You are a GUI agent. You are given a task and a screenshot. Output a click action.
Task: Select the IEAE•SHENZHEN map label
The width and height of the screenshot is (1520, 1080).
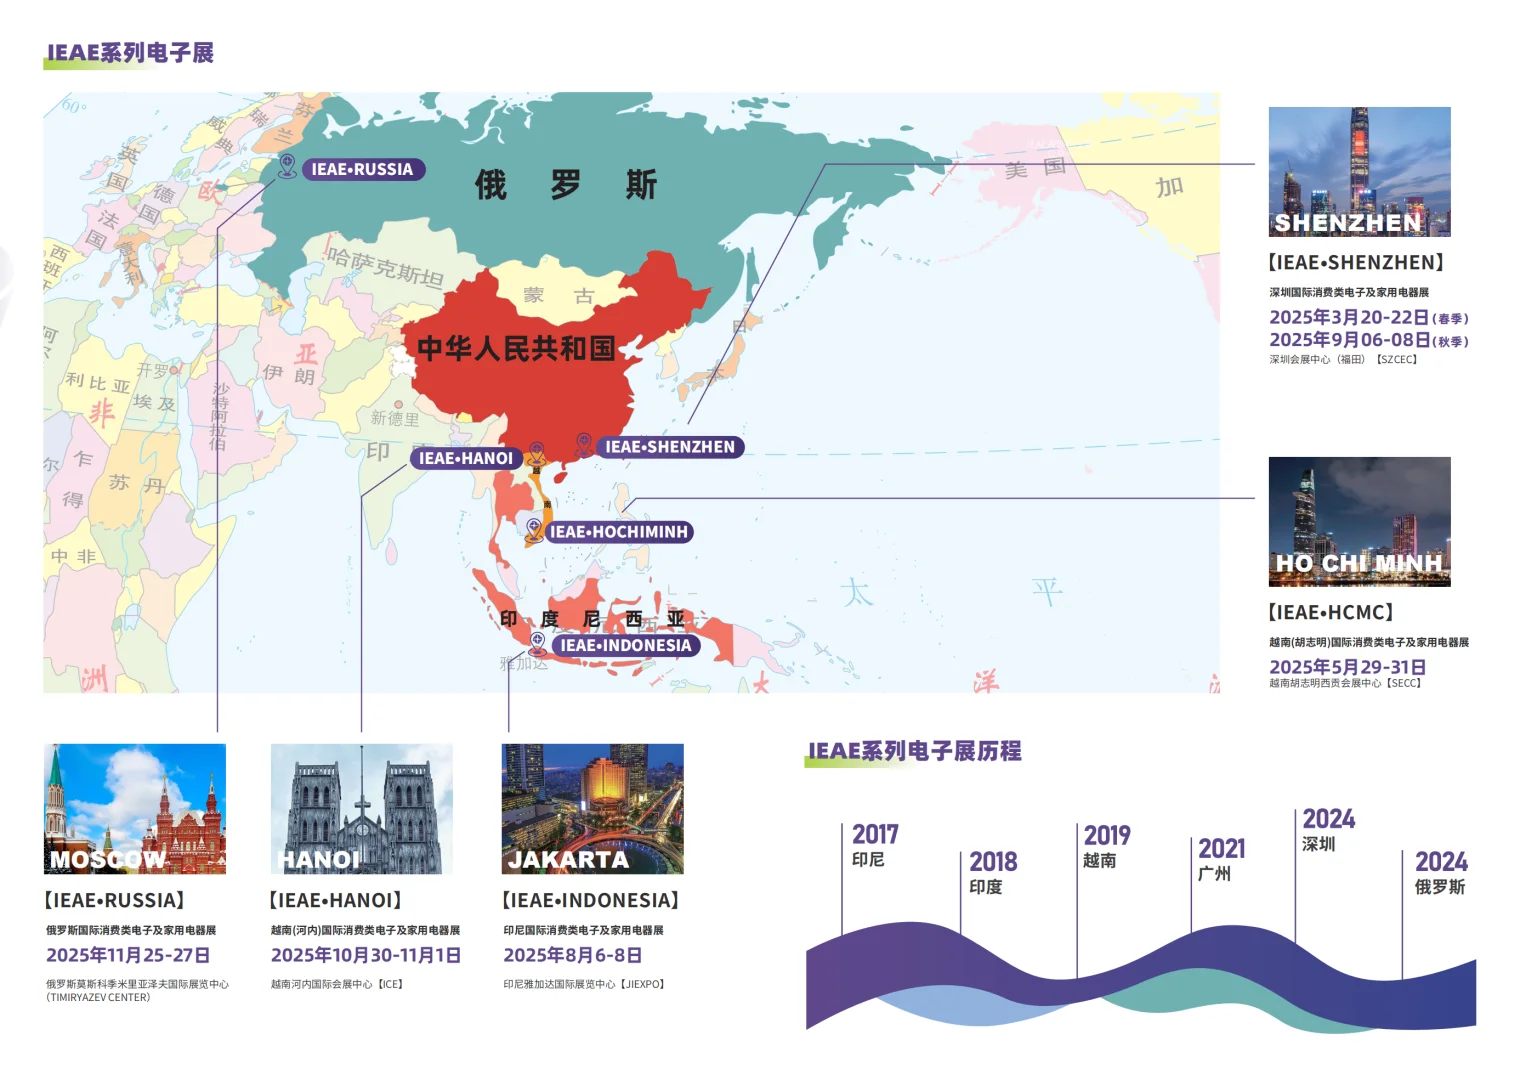670,447
